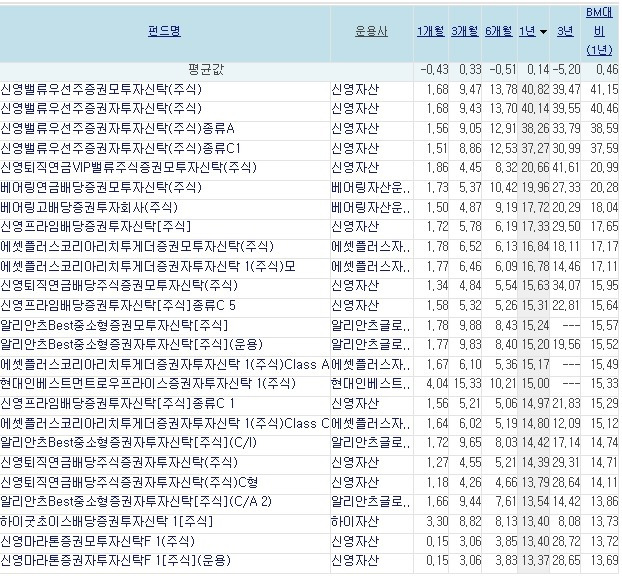
Task: Select fund 신영퇴직연금배당주식증권자투자신탁(주식) without C형
Action: [119, 463]
